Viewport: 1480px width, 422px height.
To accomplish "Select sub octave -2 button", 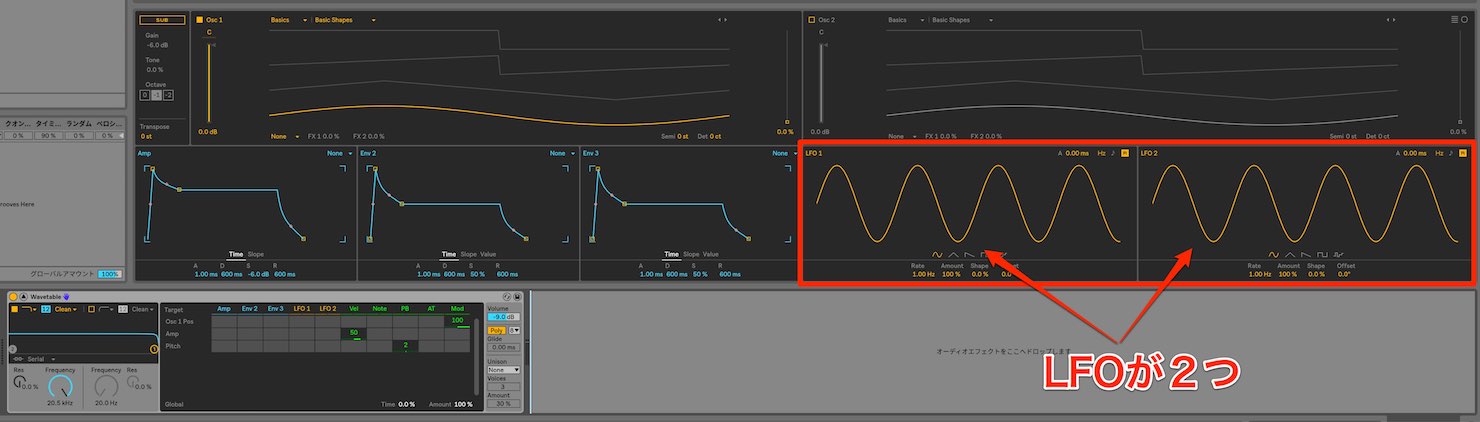I will (x=168, y=95).
